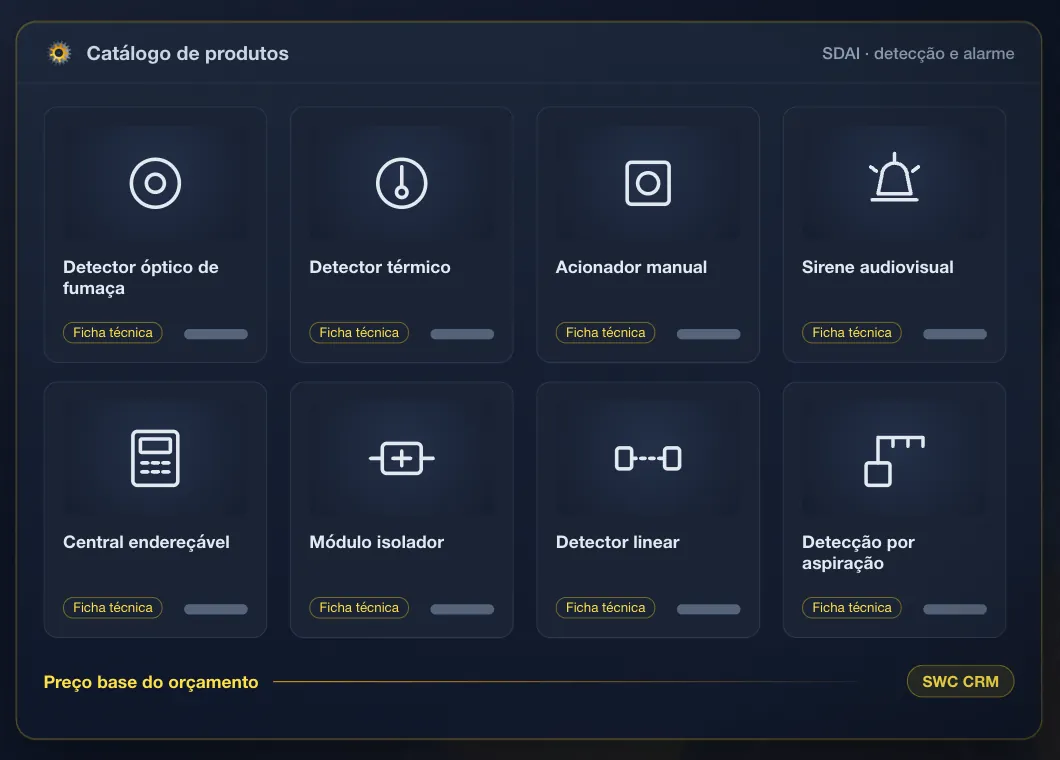Click the gray price bar on Sirene audiovisual card

955,334
